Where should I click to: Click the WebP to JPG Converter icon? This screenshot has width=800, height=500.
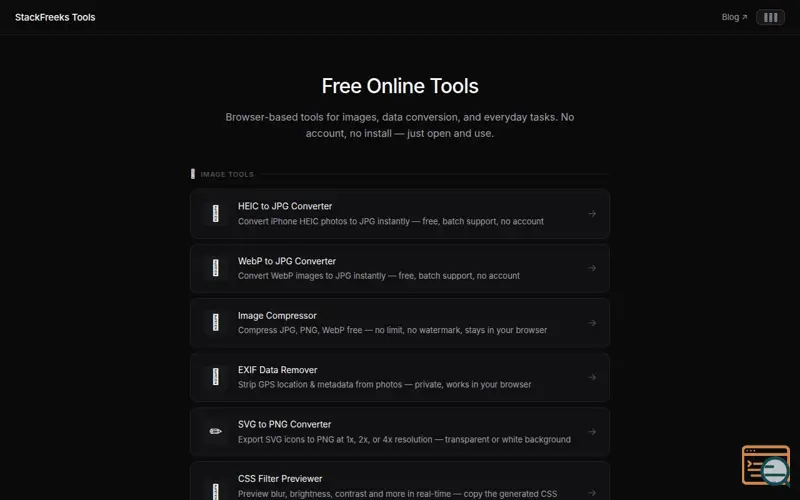point(215,268)
